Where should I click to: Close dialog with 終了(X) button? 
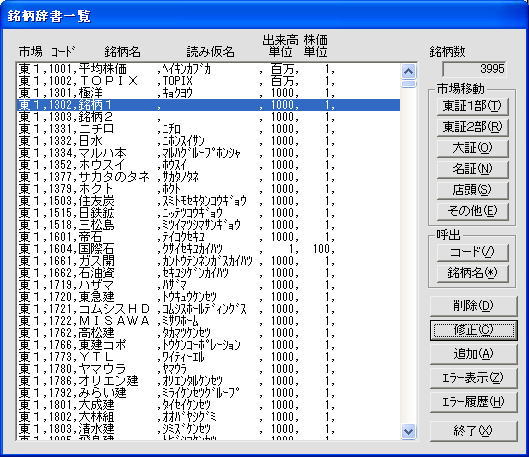(x=473, y=431)
